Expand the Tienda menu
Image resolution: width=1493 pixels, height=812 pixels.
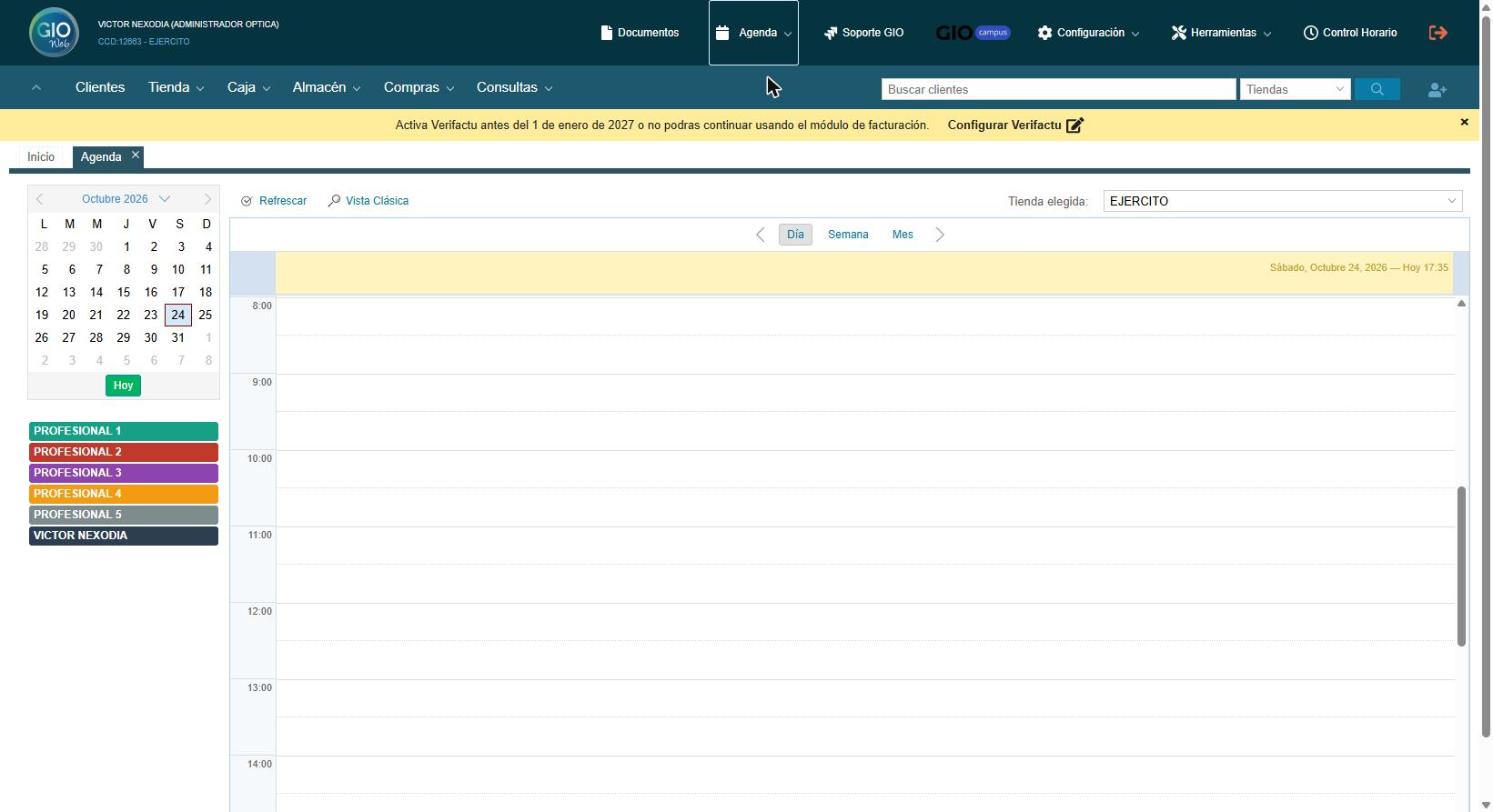[176, 88]
